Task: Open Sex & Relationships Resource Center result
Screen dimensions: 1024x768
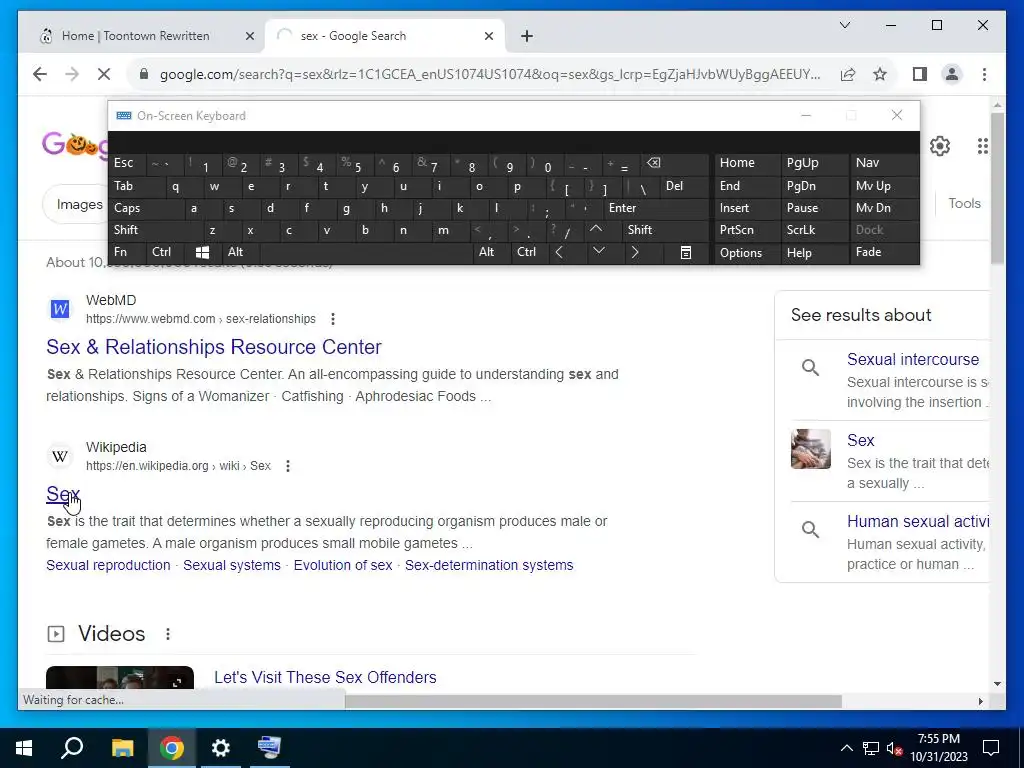Action: 214,347
